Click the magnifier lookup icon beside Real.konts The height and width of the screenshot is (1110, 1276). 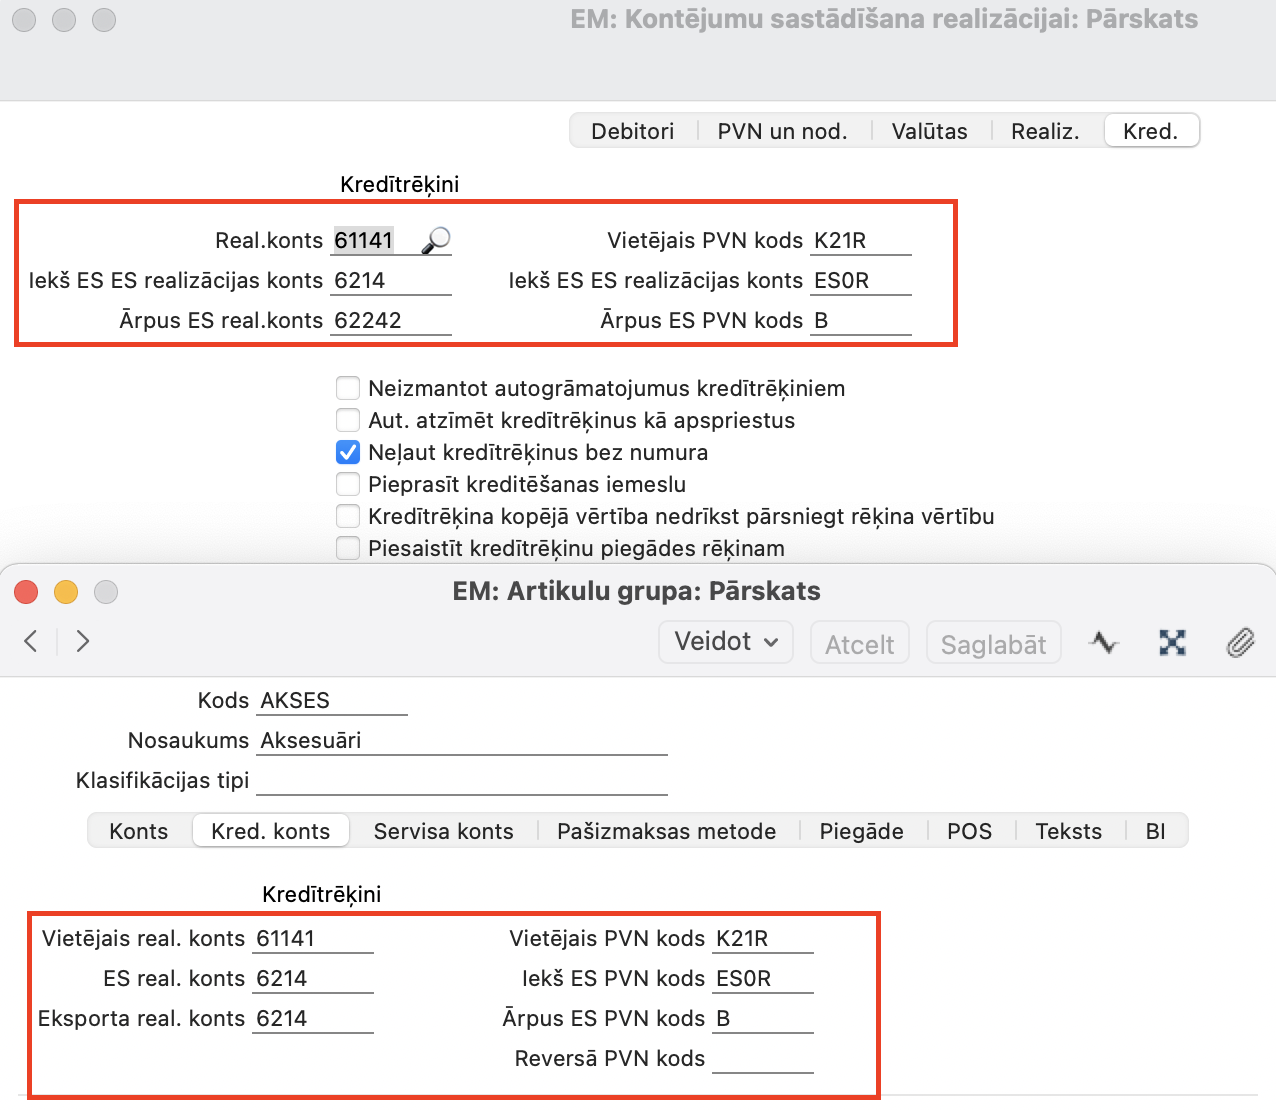click(436, 240)
